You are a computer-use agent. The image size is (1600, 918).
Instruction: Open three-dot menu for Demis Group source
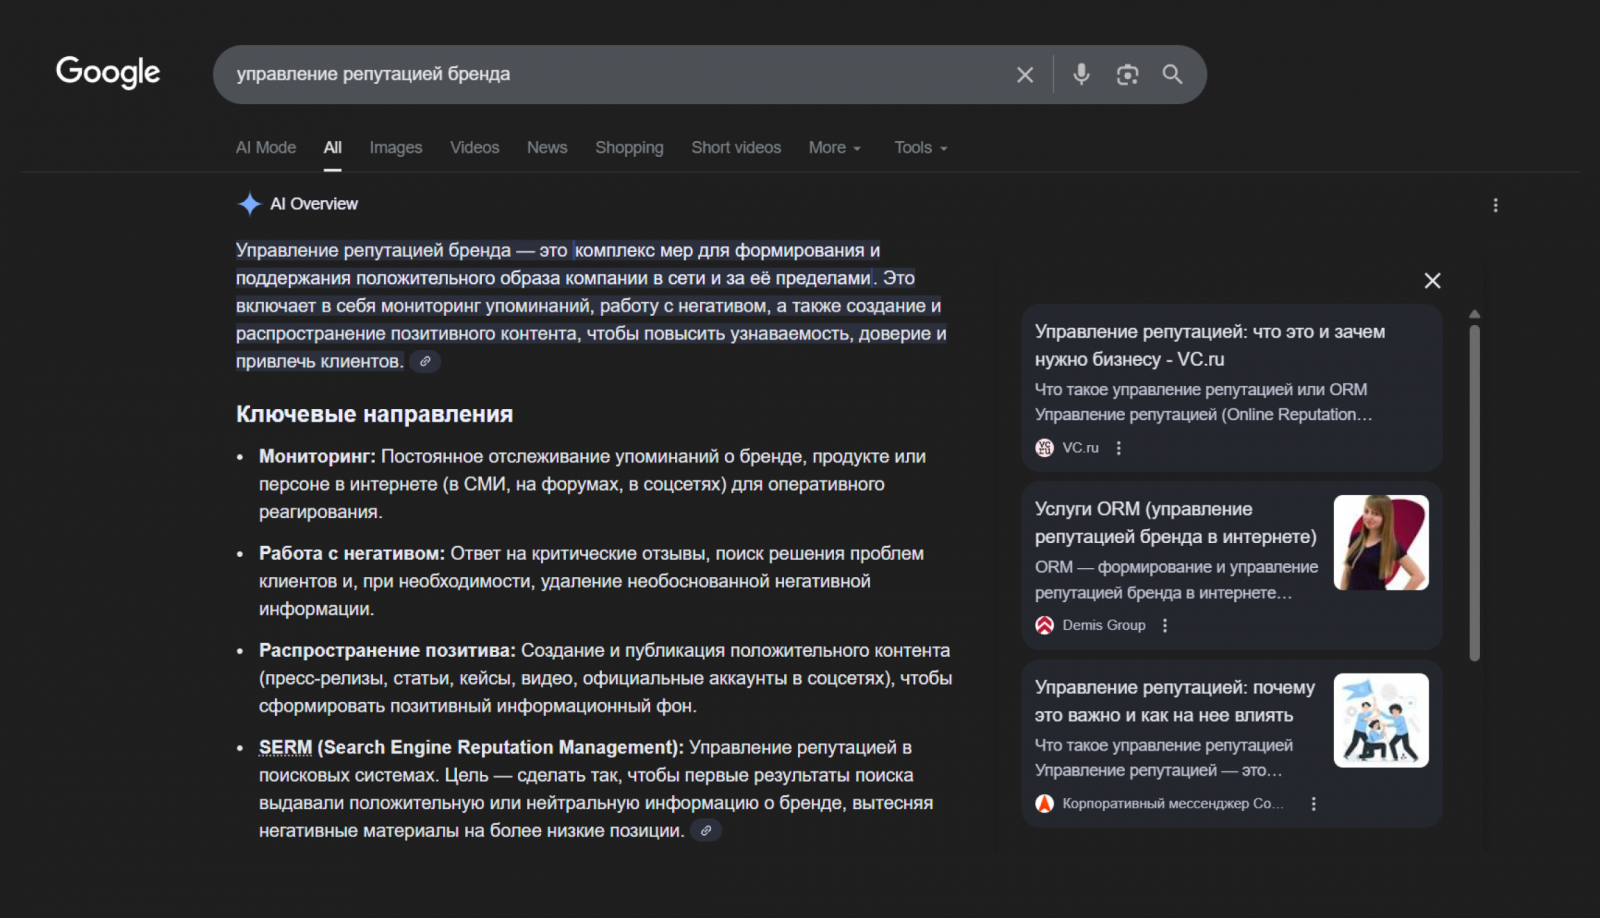click(x=1165, y=626)
